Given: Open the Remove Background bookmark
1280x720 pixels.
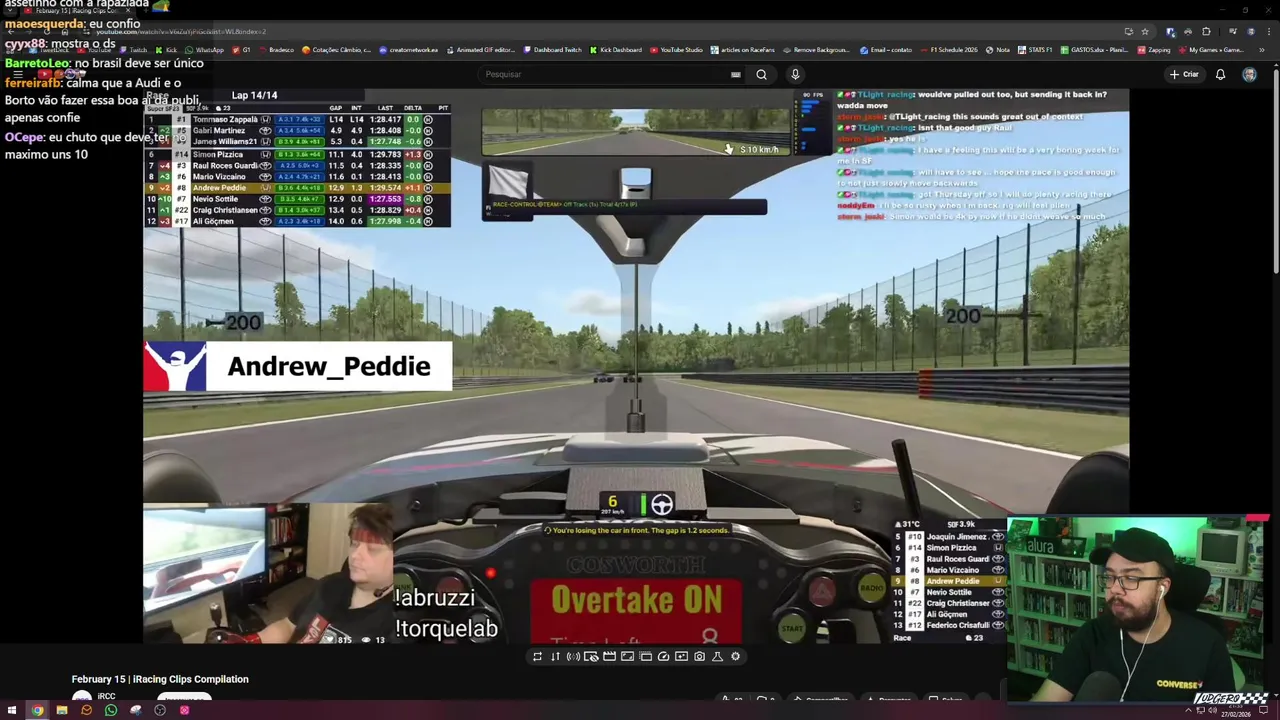Looking at the screenshot, I should coord(816,50).
